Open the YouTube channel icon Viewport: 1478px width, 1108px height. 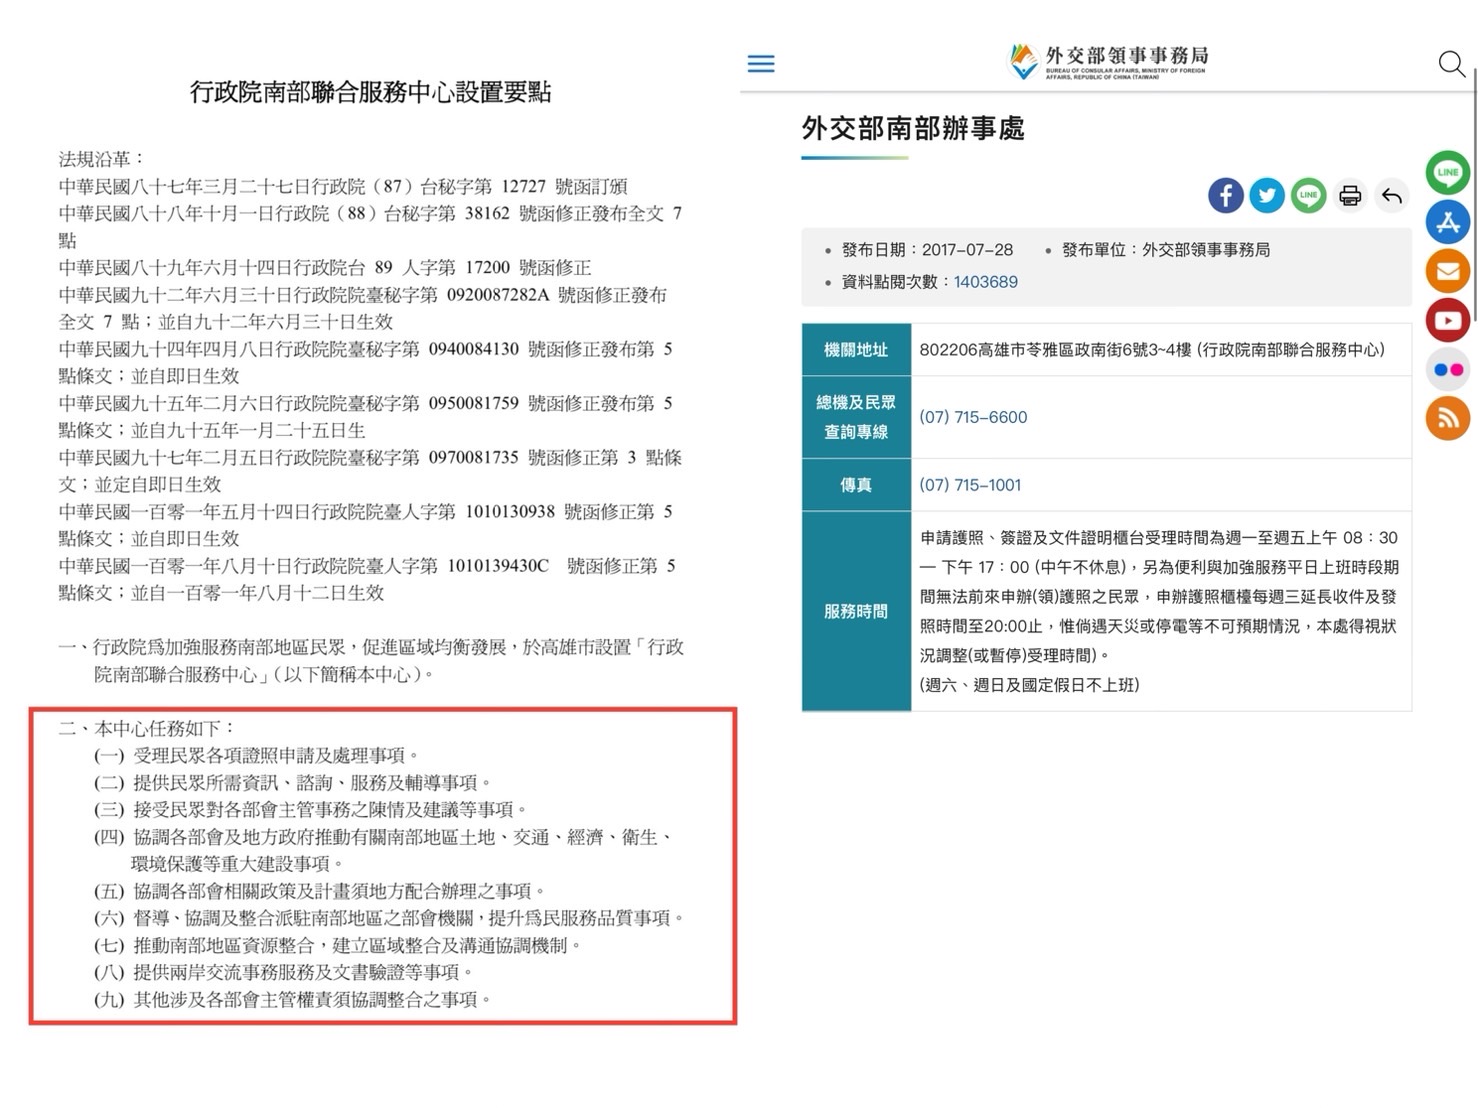click(x=1447, y=320)
